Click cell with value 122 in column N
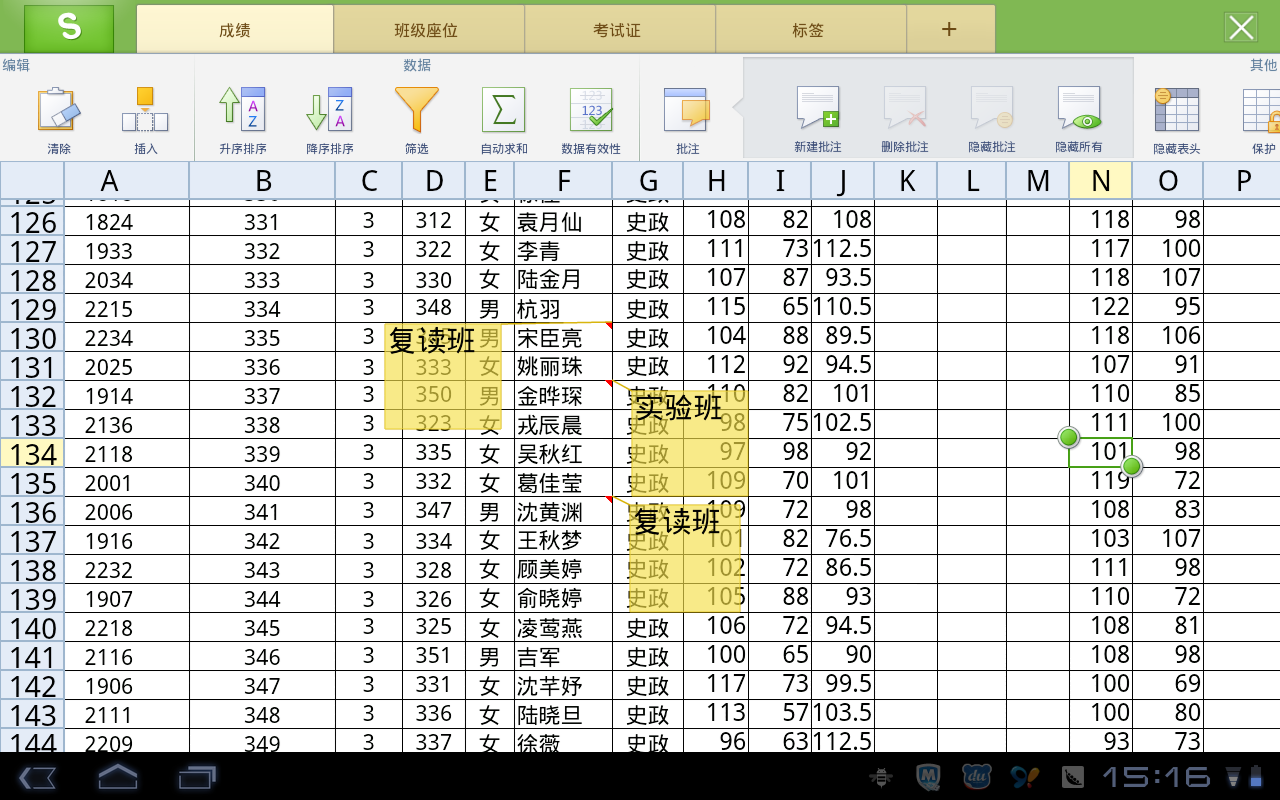The width and height of the screenshot is (1280, 800). tap(1101, 308)
